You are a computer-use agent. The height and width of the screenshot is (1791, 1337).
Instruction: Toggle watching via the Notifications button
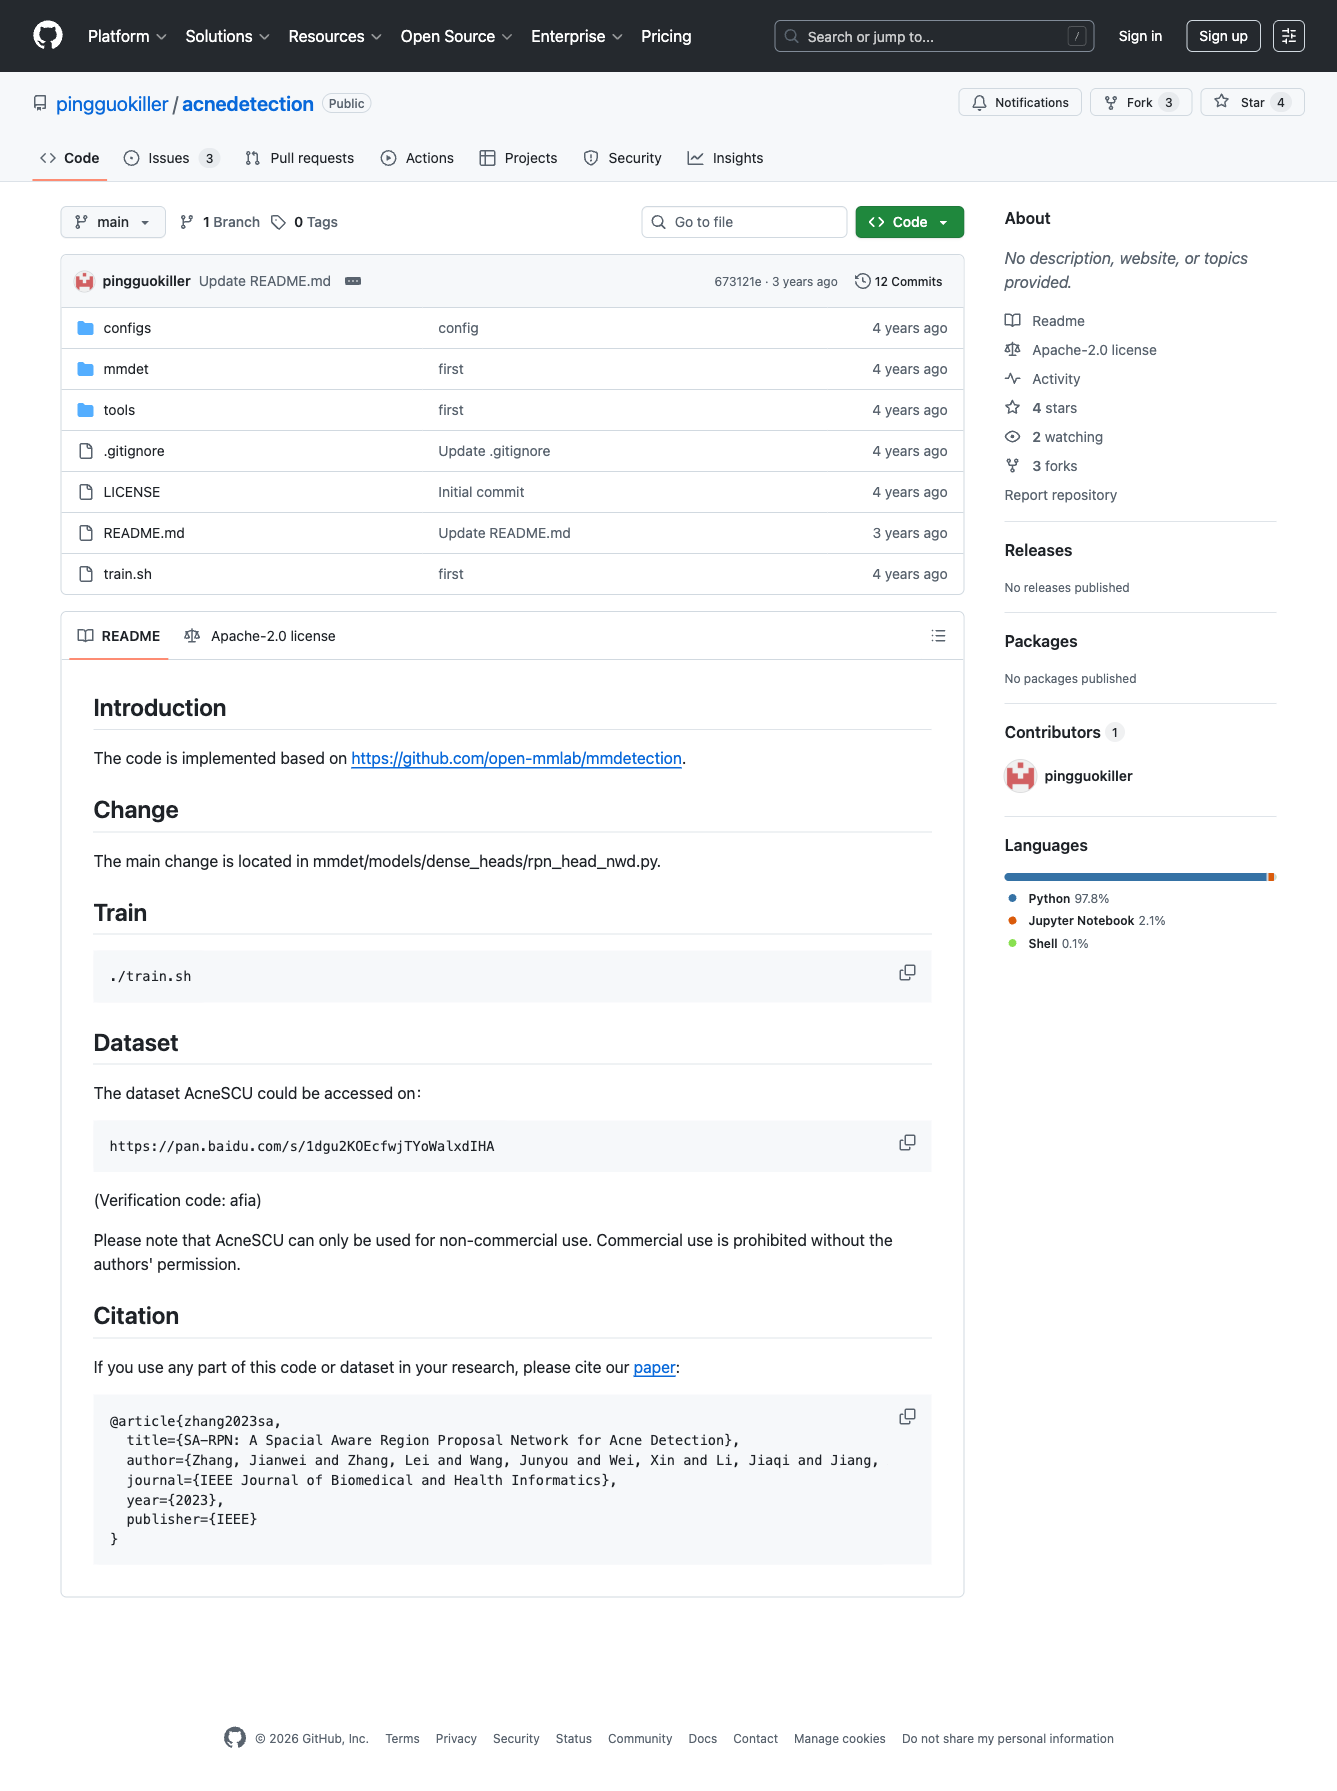click(x=1019, y=102)
